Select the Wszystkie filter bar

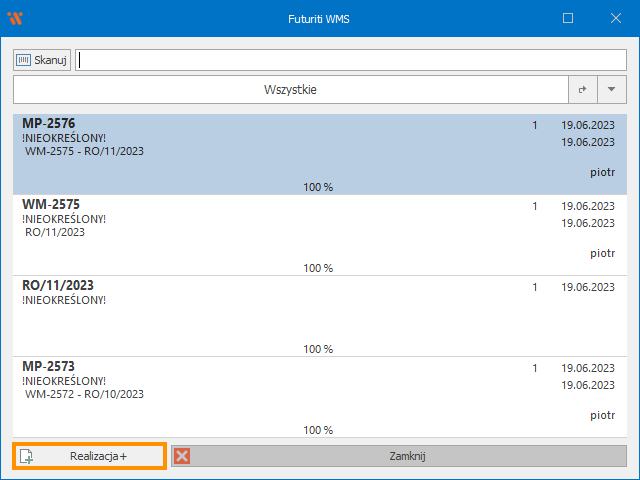(x=290, y=90)
